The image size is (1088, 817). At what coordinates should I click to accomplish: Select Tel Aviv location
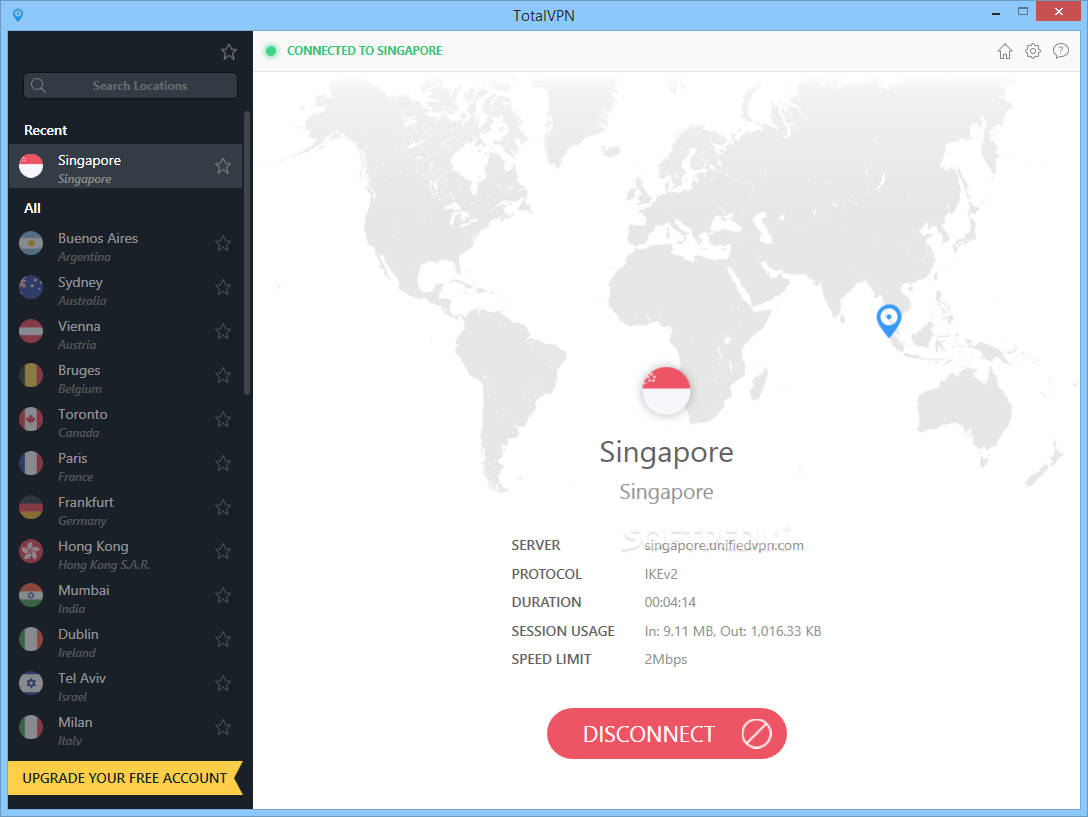pos(126,687)
